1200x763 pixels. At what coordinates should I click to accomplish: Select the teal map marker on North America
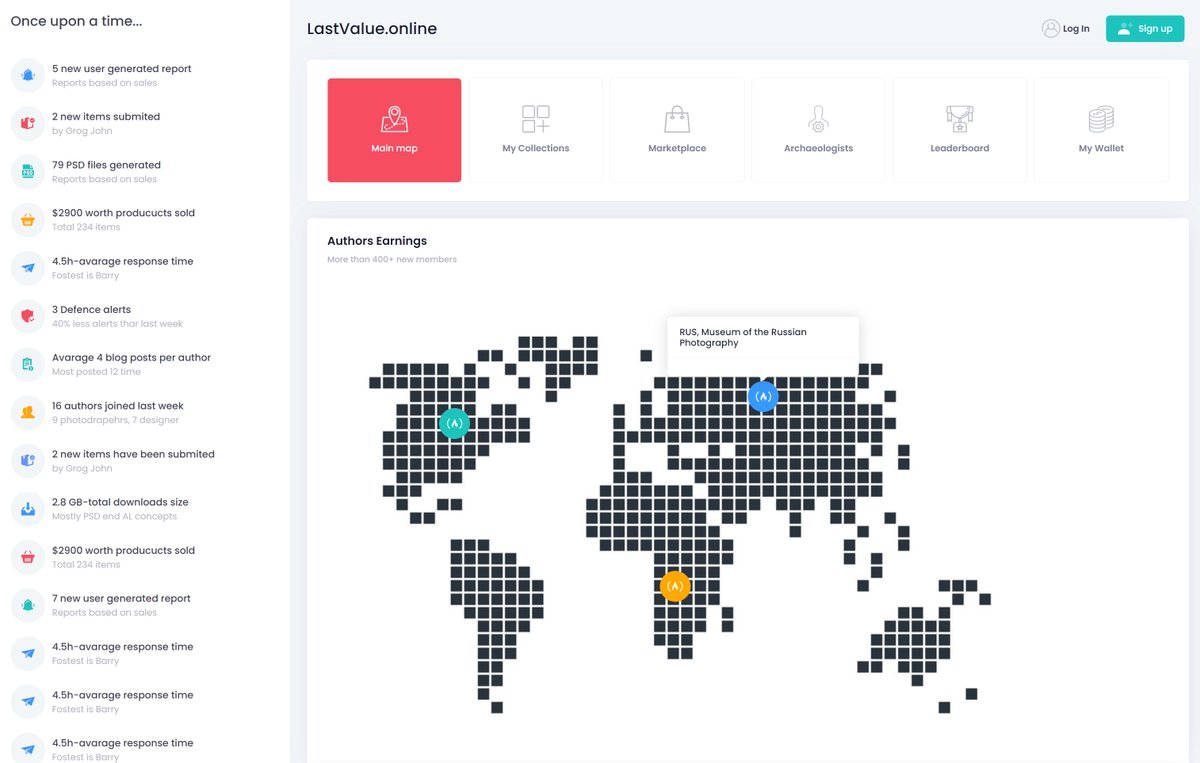(x=455, y=423)
